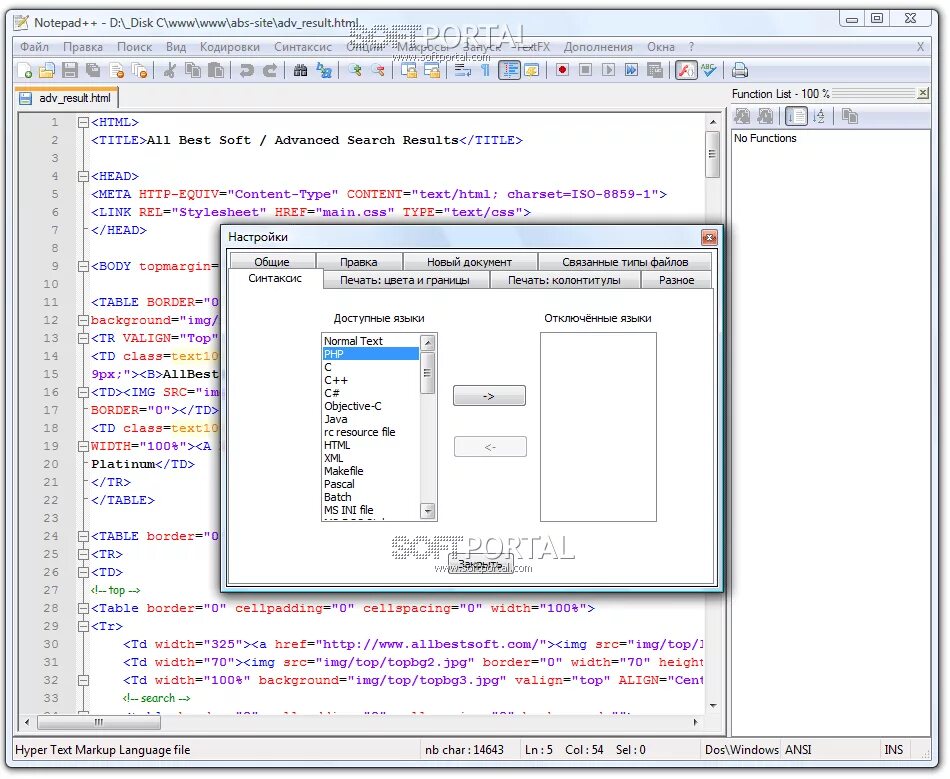Run macro multiple times icon
This screenshot has height=779, width=950.
coord(631,70)
